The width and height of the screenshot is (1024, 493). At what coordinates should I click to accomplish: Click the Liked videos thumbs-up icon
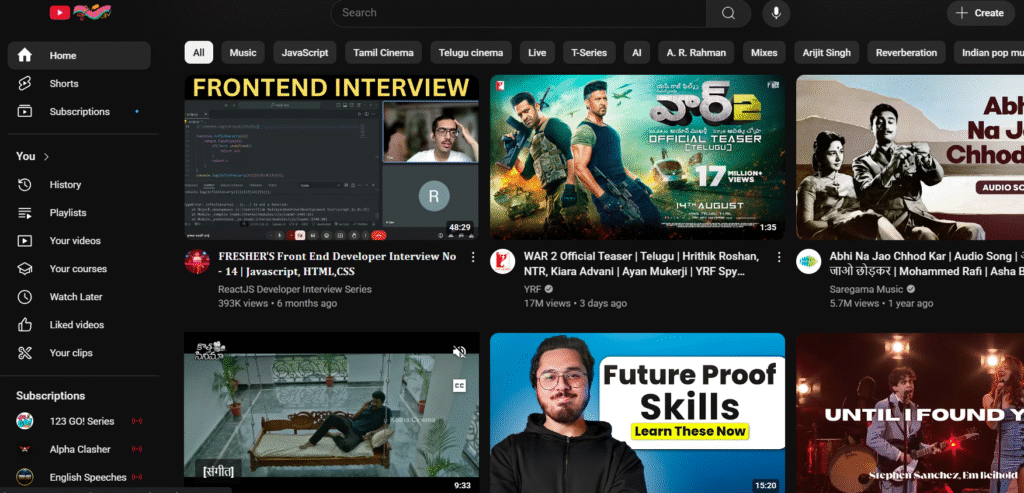tap(24, 325)
